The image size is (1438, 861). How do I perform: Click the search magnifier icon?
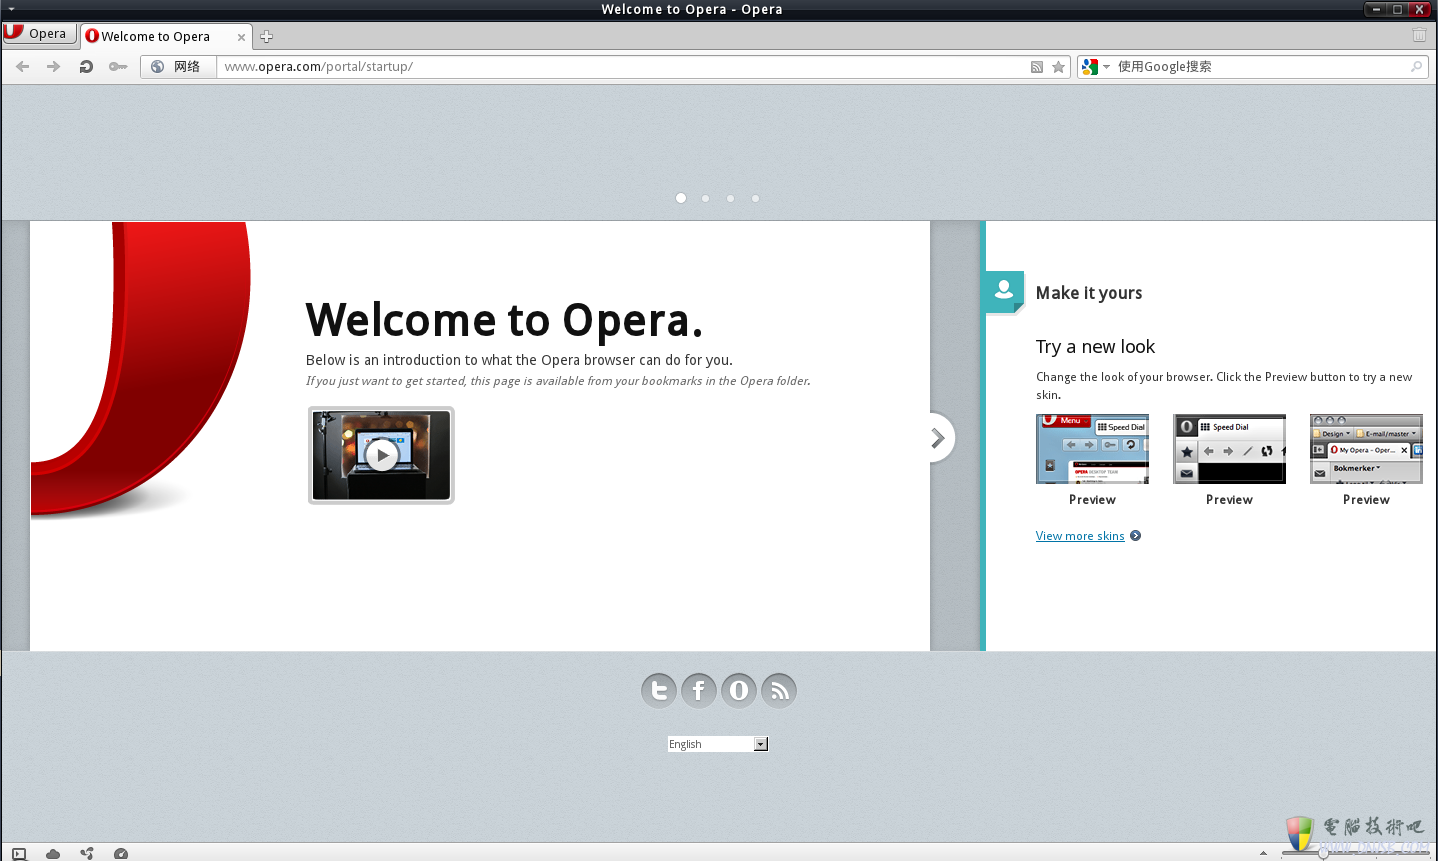coord(1416,67)
